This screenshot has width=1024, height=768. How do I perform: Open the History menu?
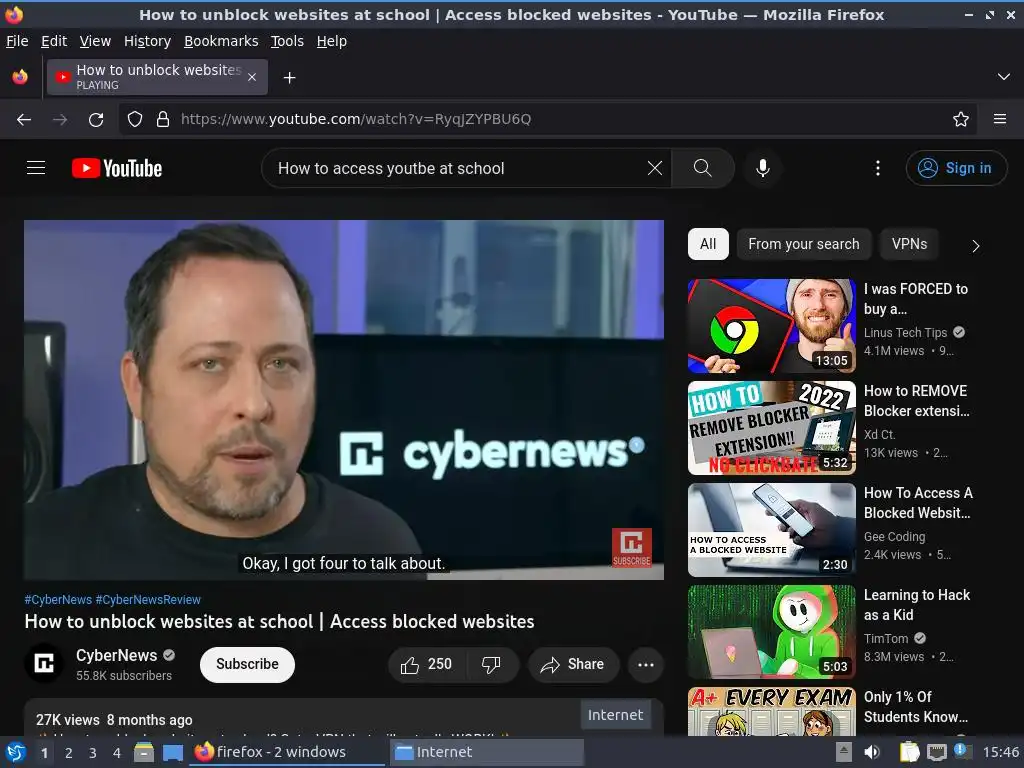148,41
